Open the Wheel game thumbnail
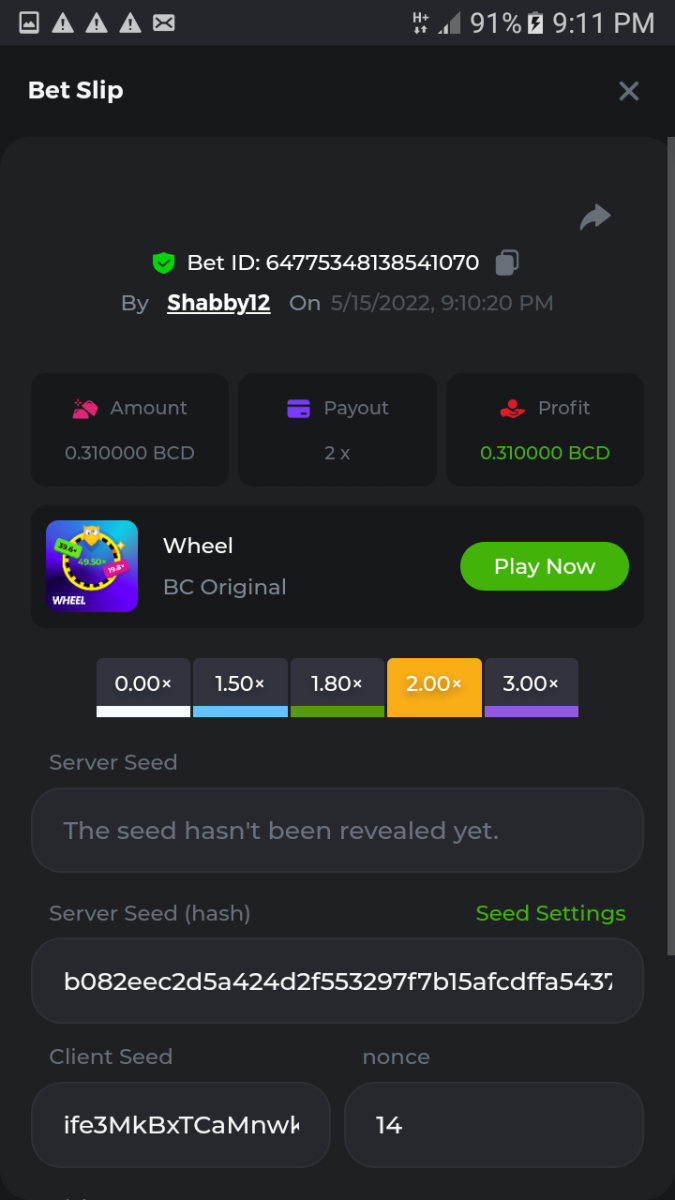This screenshot has width=675, height=1200. [x=92, y=566]
